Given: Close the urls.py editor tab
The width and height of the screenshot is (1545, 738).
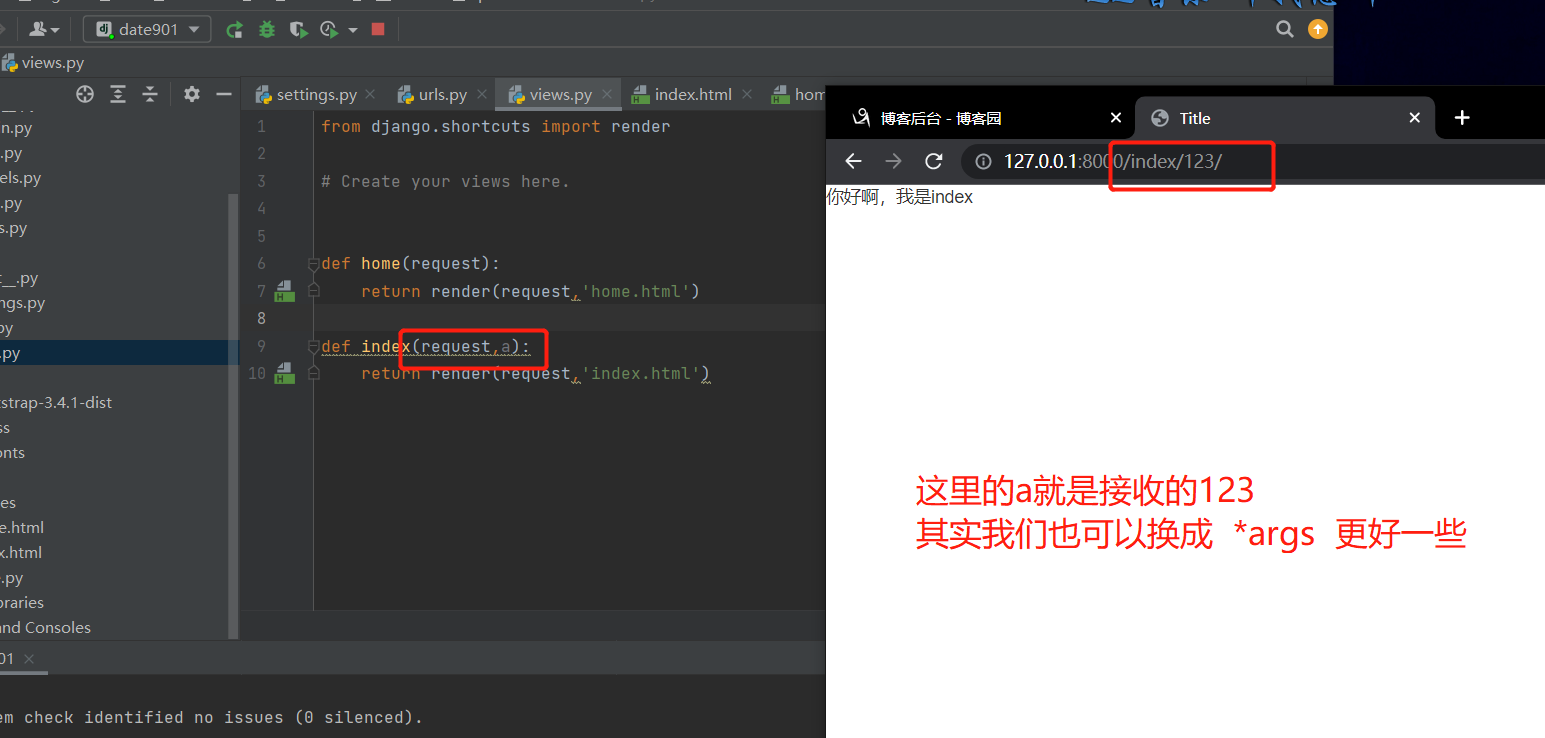Looking at the screenshot, I should (x=481, y=95).
